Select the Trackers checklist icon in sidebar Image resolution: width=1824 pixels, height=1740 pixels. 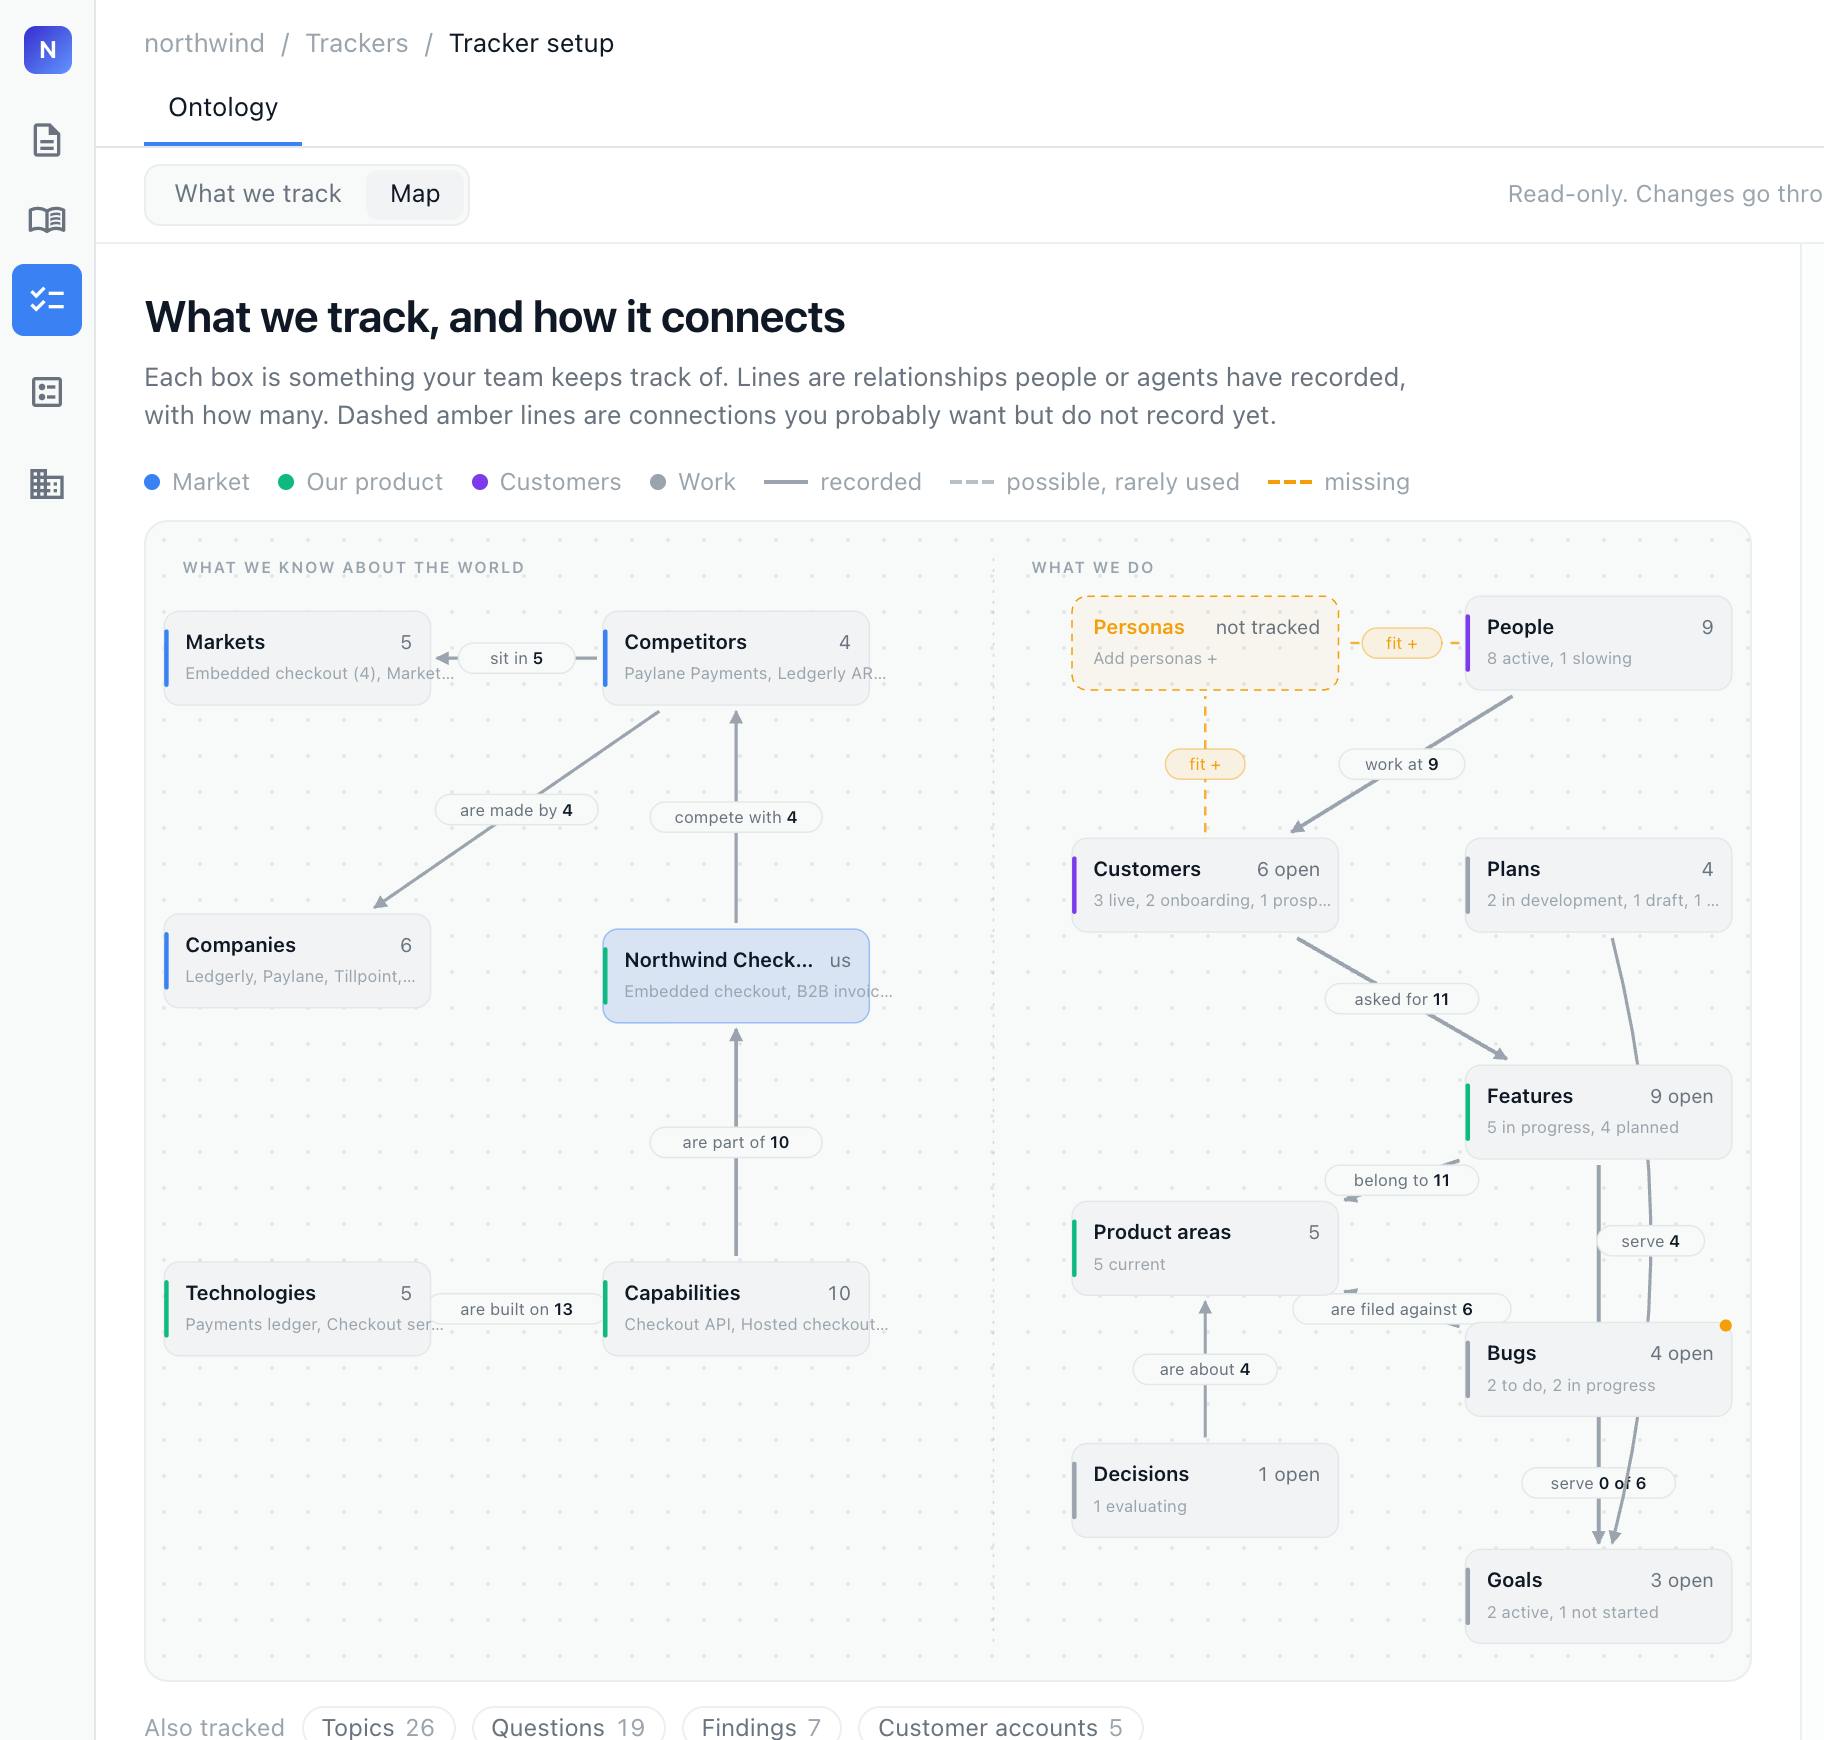coord(47,300)
